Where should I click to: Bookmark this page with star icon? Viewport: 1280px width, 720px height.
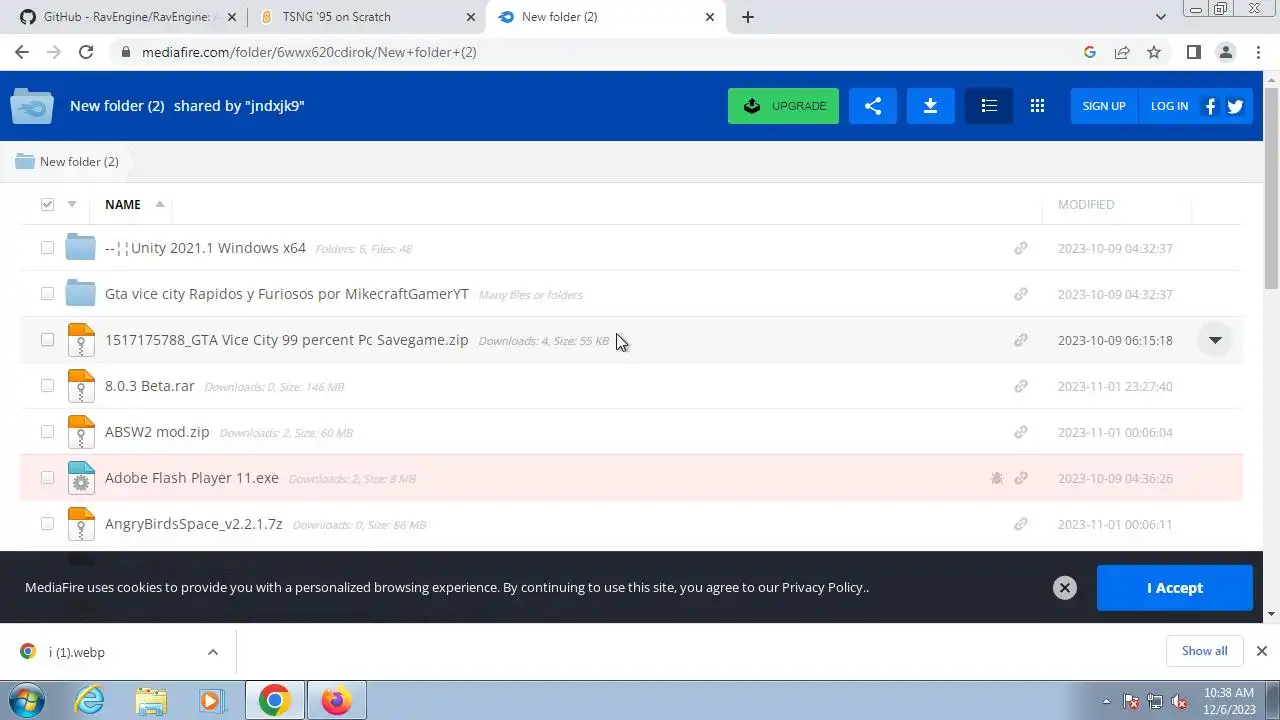coord(1154,52)
